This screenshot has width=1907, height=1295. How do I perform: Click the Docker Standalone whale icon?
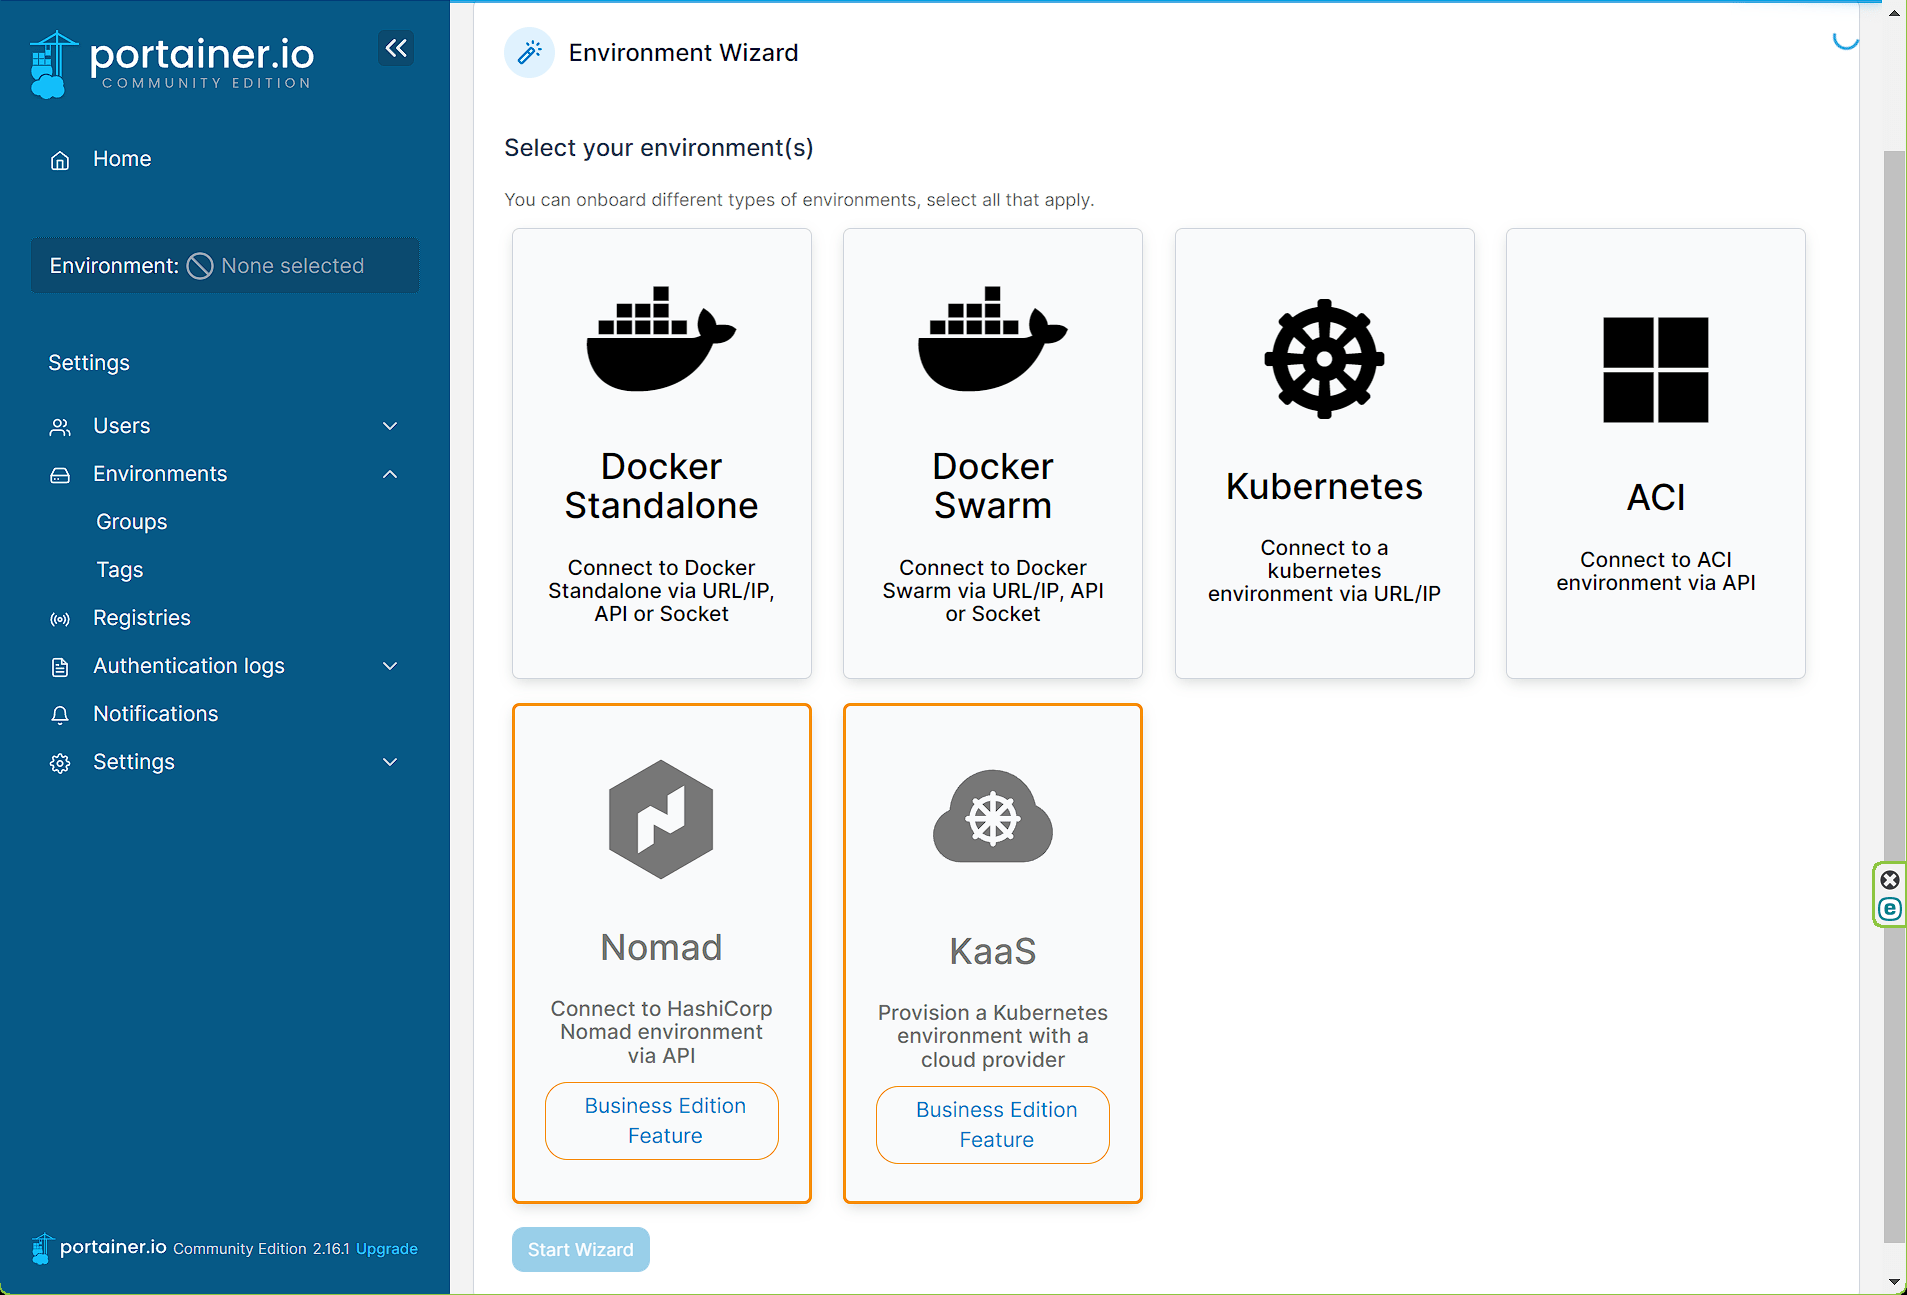tap(661, 339)
